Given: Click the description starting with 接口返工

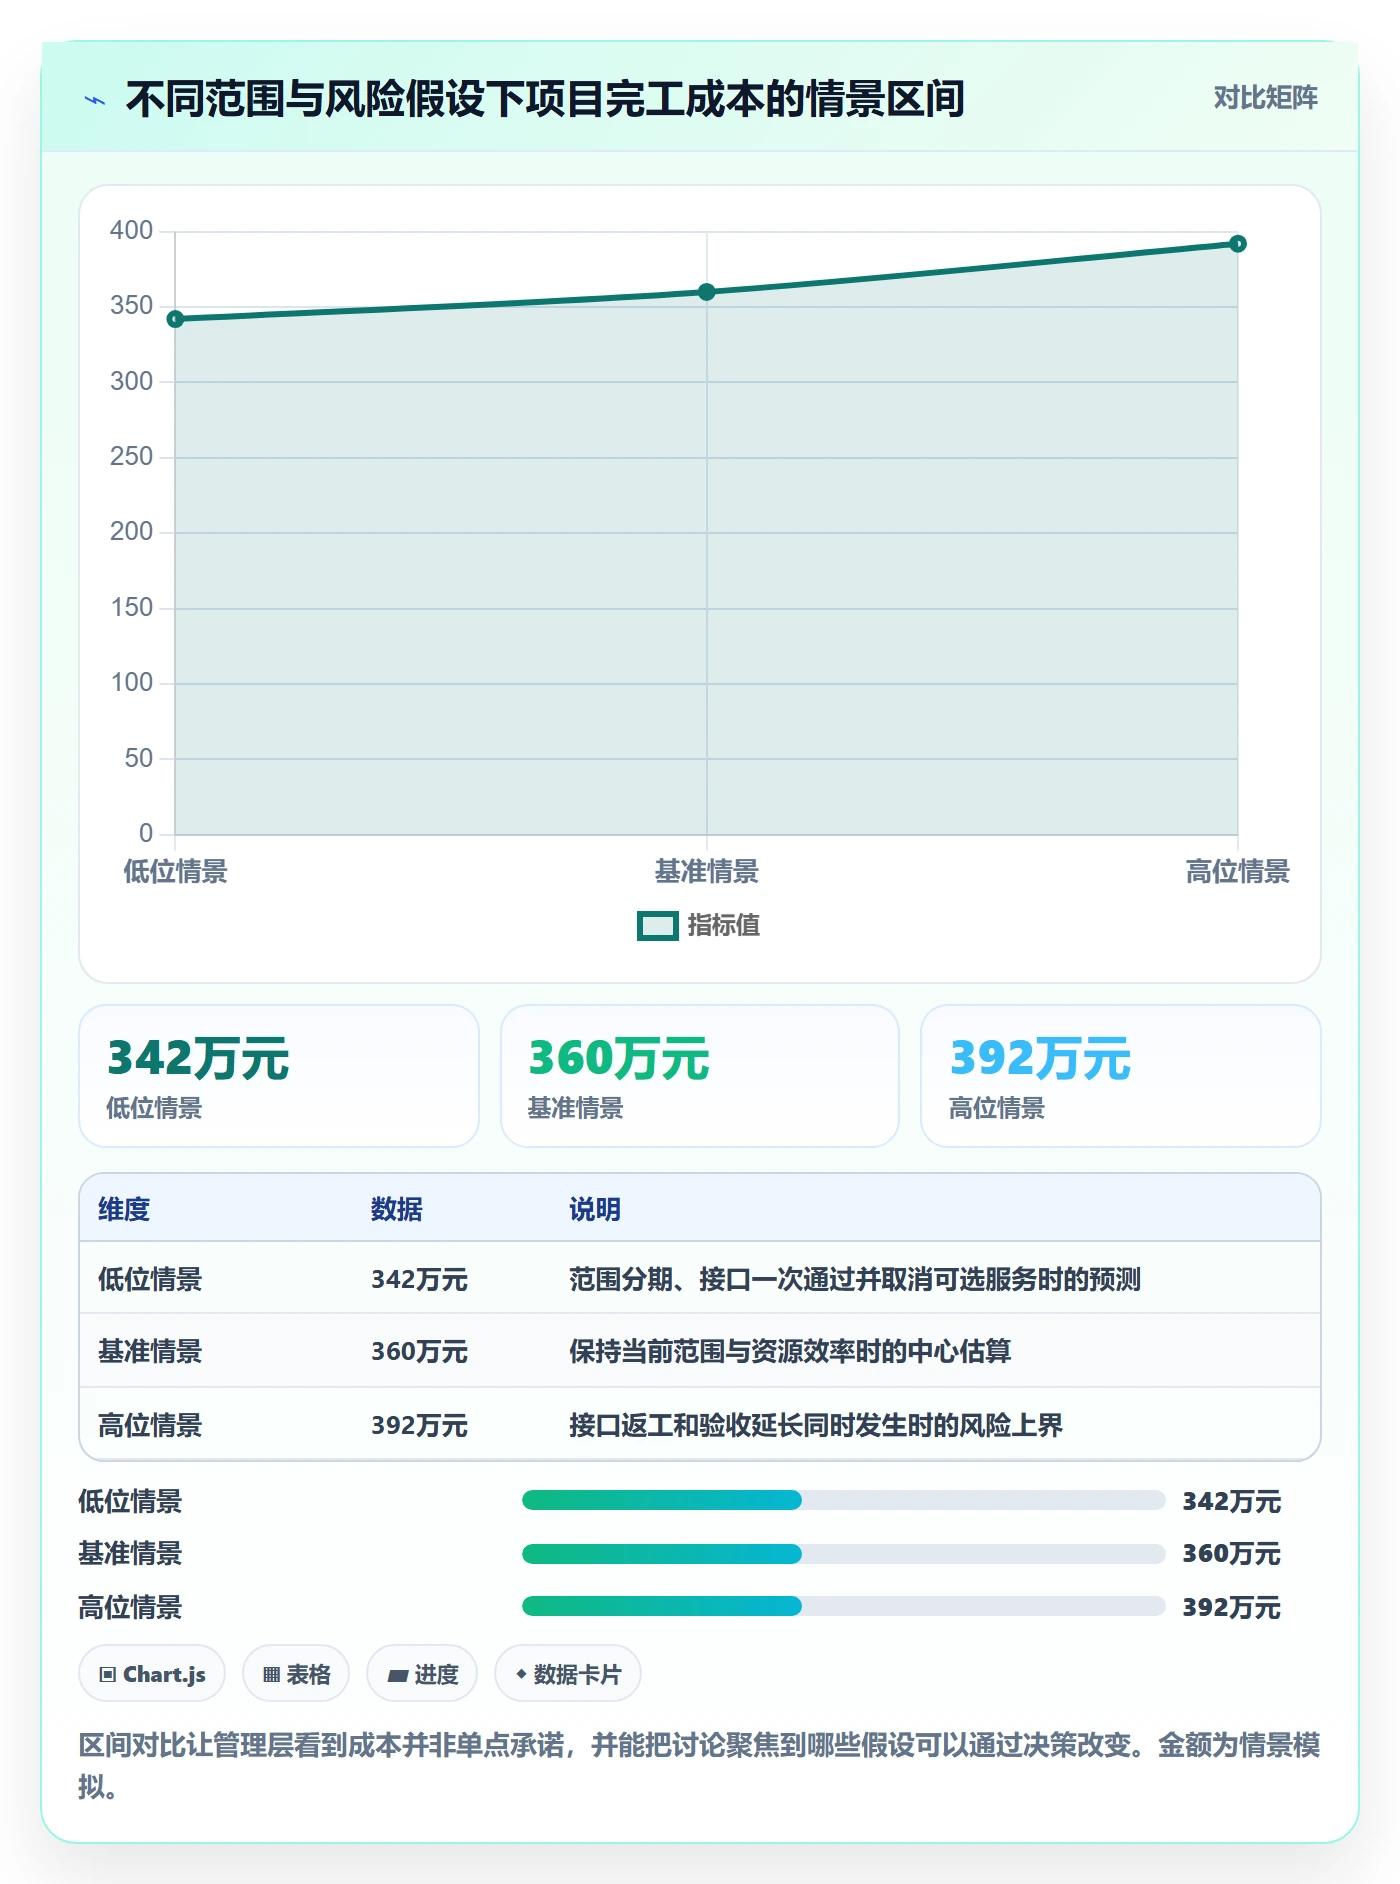Looking at the screenshot, I should (816, 1426).
